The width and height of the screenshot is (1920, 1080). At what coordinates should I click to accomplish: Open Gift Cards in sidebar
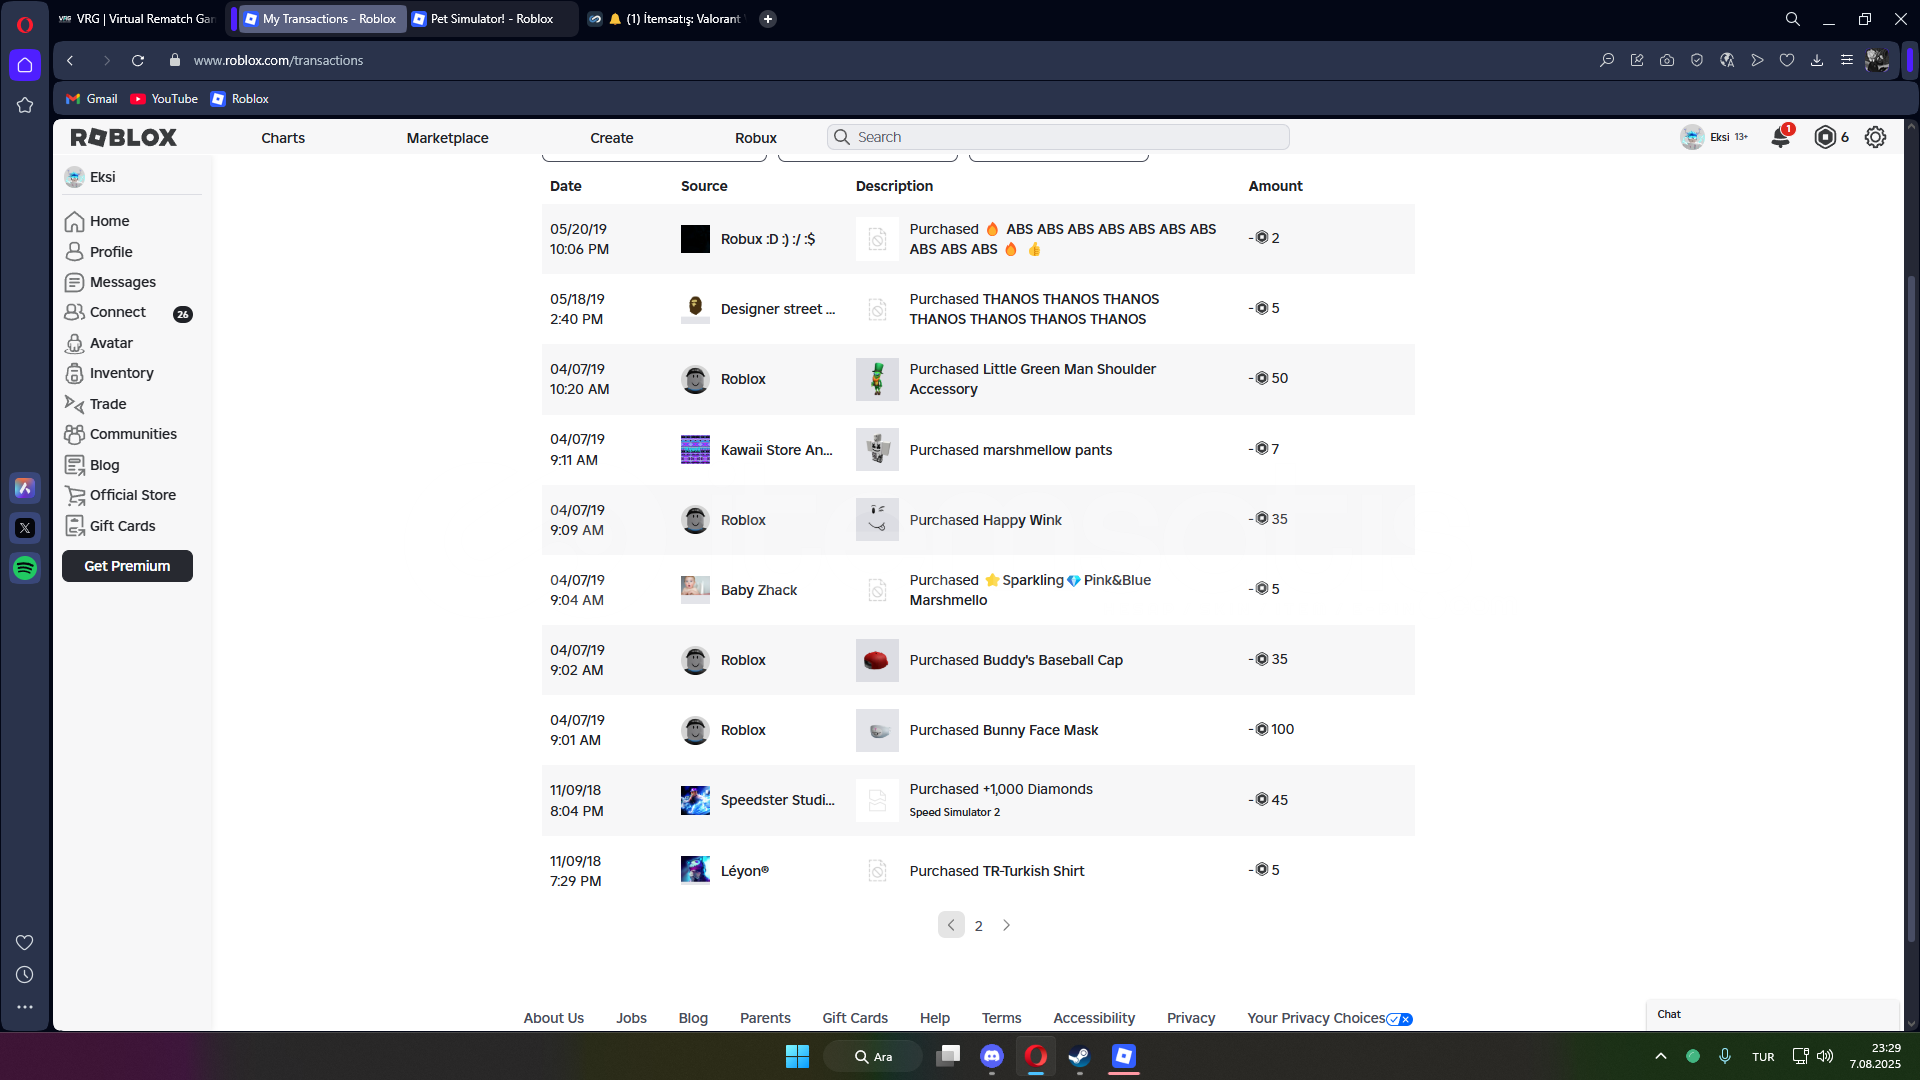(110, 526)
